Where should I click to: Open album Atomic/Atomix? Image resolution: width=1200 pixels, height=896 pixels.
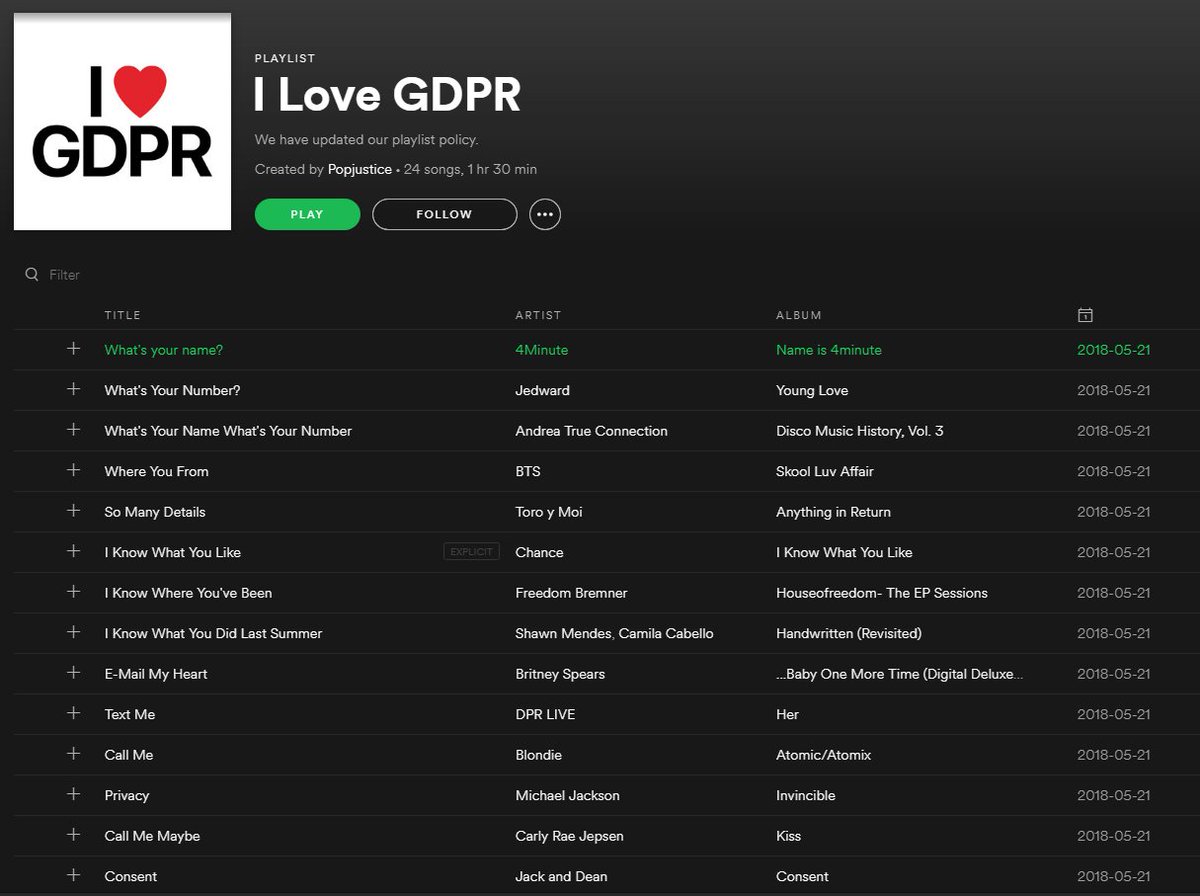[824, 755]
